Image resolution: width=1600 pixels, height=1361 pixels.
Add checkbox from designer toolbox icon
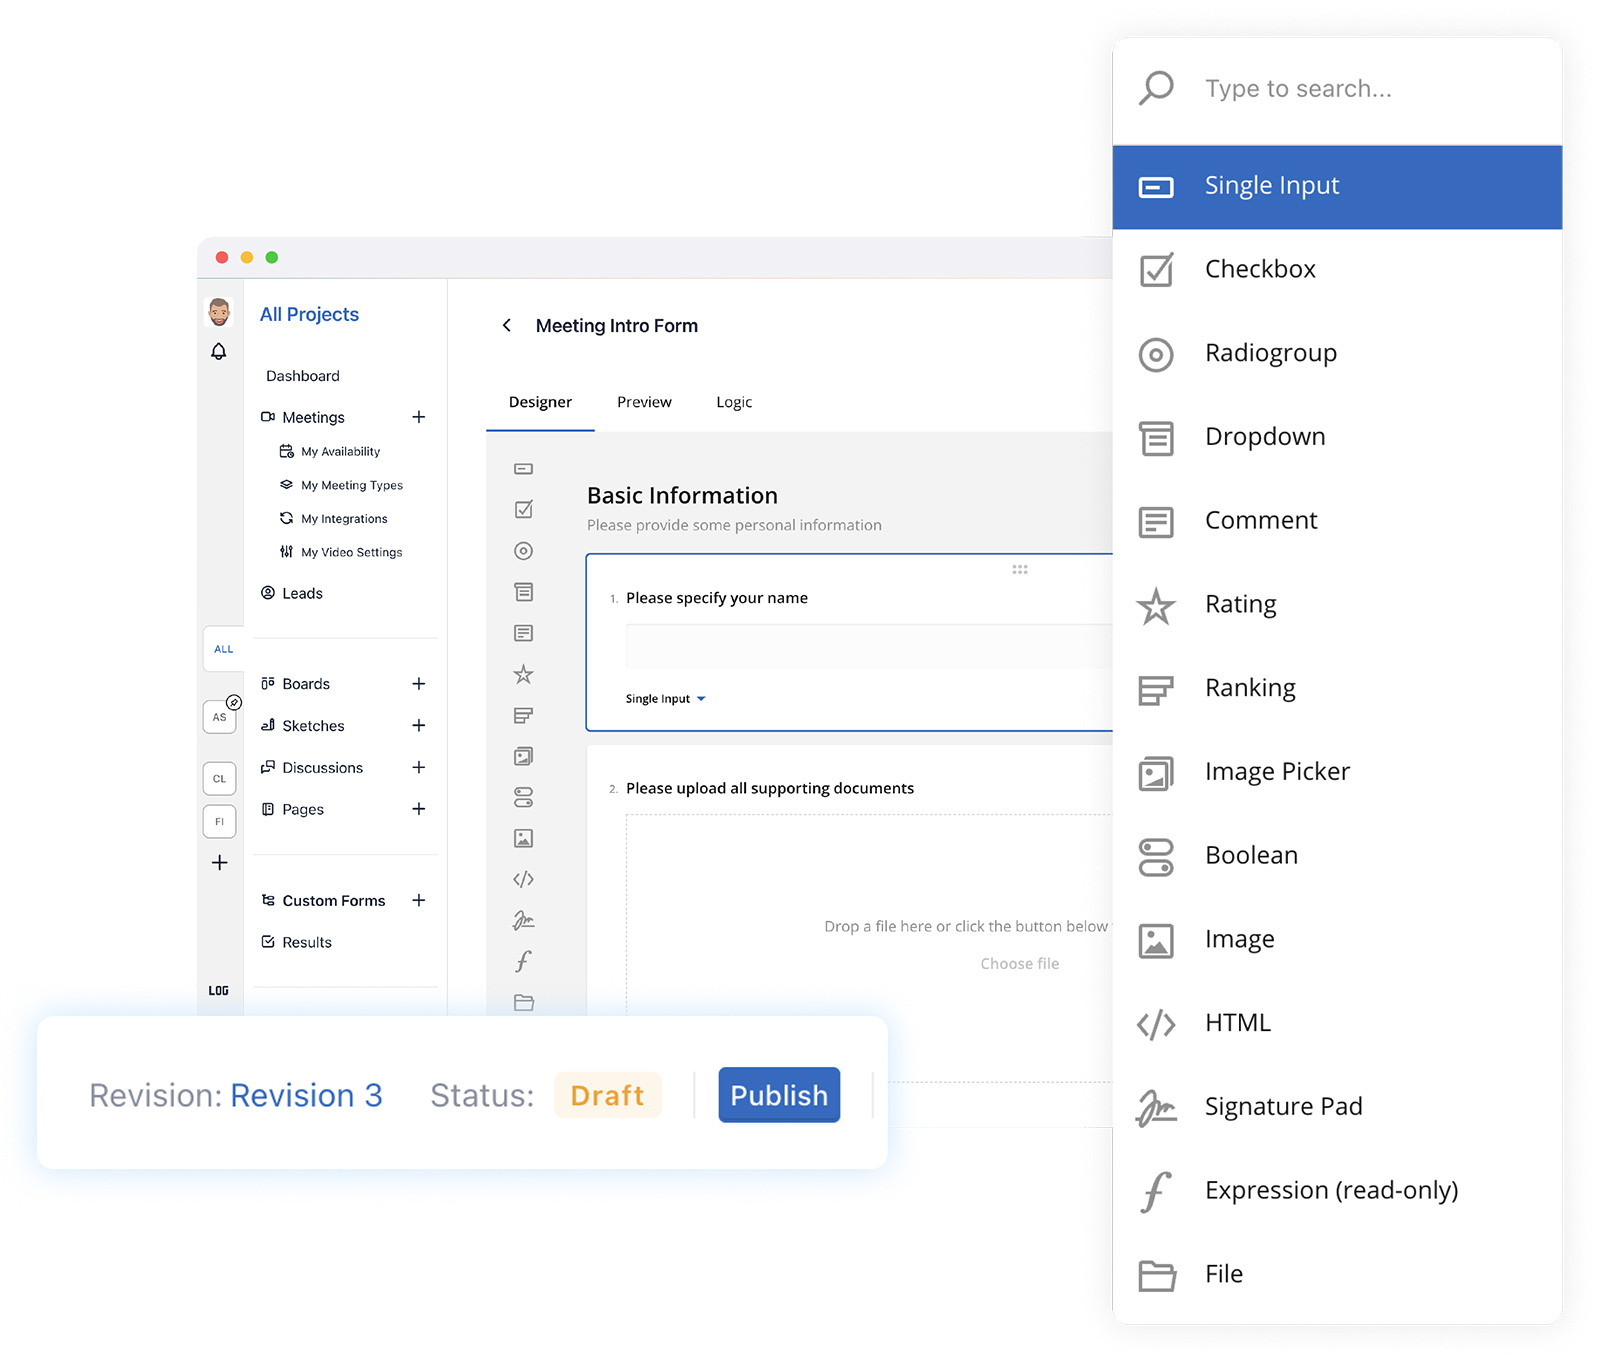(523, 510)
